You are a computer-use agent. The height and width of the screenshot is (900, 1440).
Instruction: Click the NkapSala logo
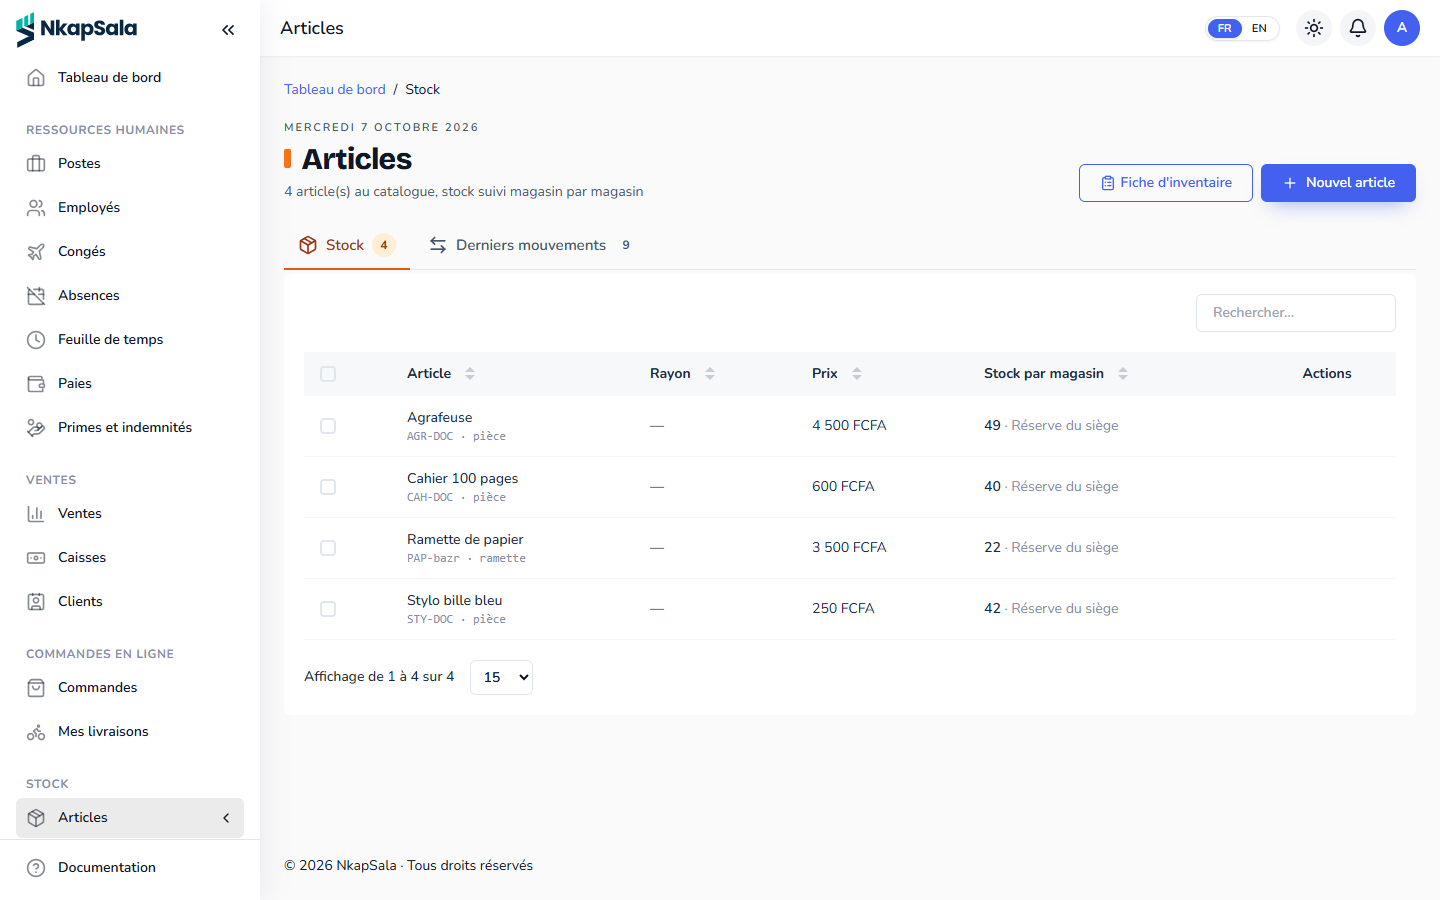click(x=77, y=29)
